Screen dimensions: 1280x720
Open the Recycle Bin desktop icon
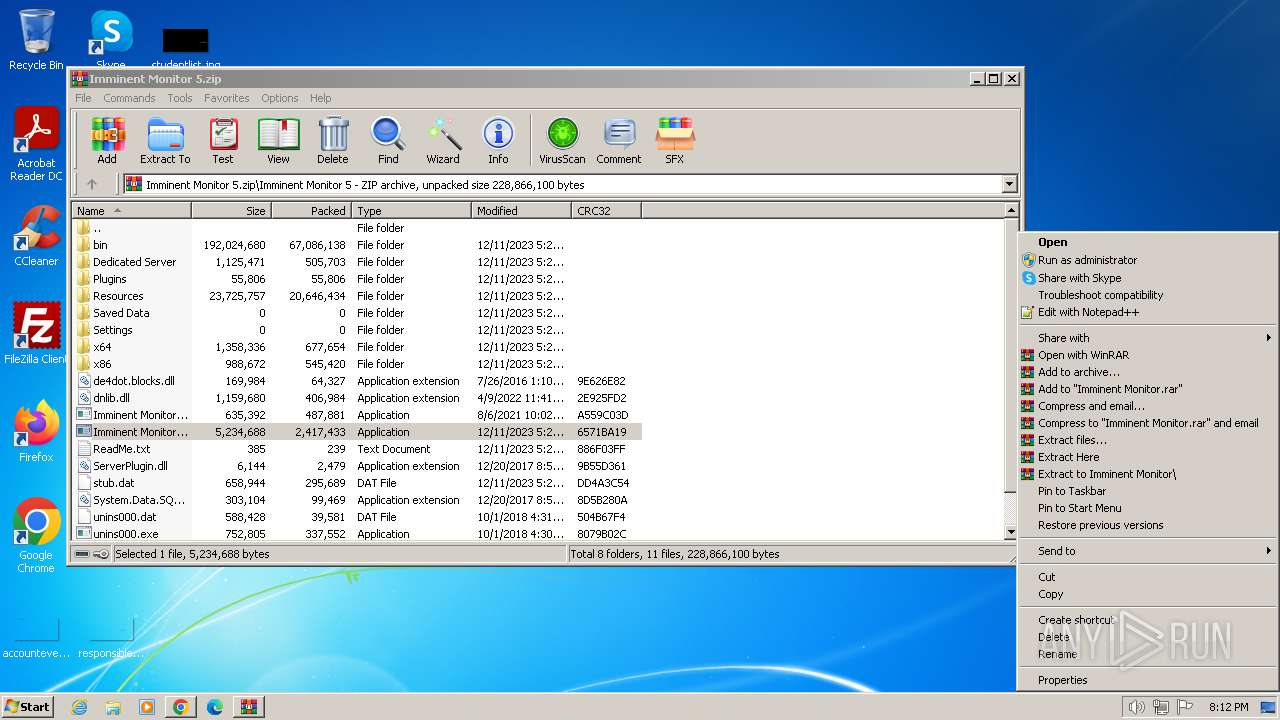tap(36, 40)
